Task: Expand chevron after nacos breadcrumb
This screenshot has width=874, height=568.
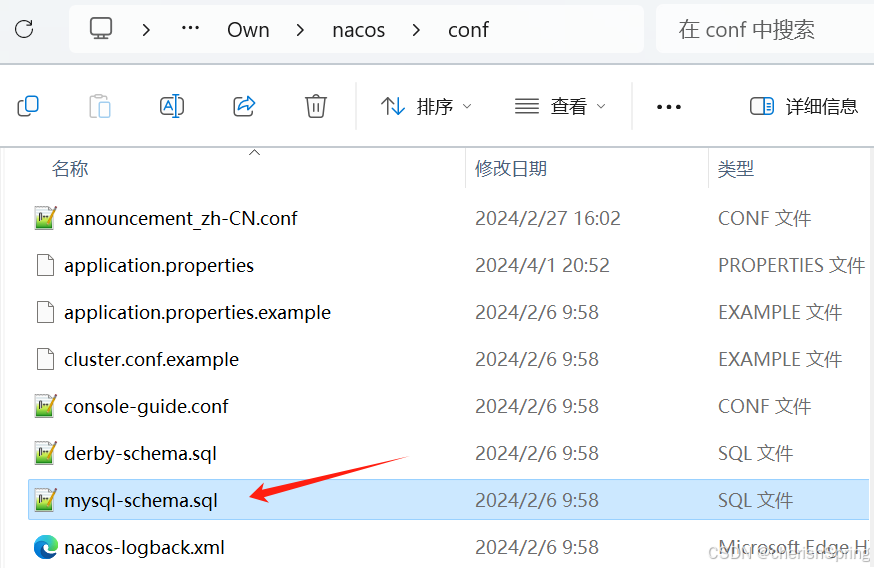Action: pyautogui.click(x=416, y=30)
